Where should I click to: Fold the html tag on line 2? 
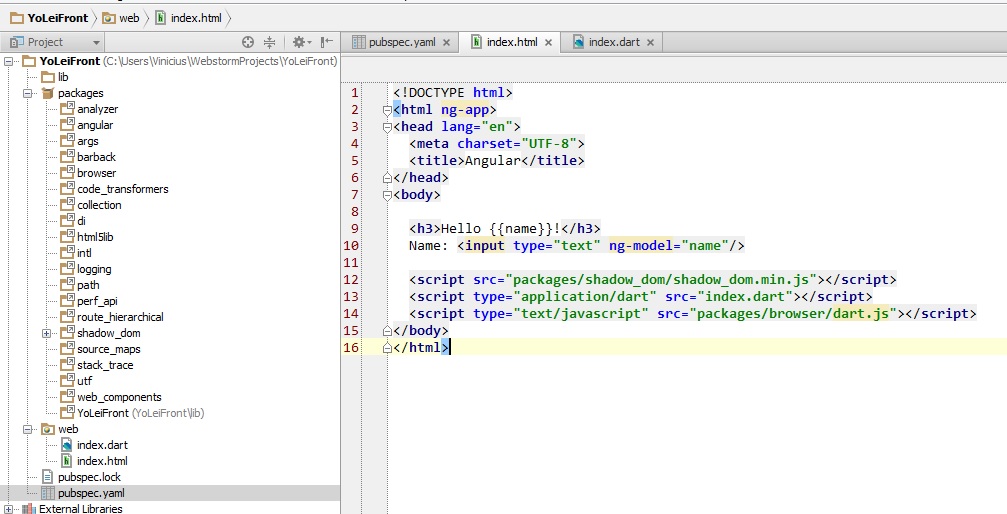(387, 110)
